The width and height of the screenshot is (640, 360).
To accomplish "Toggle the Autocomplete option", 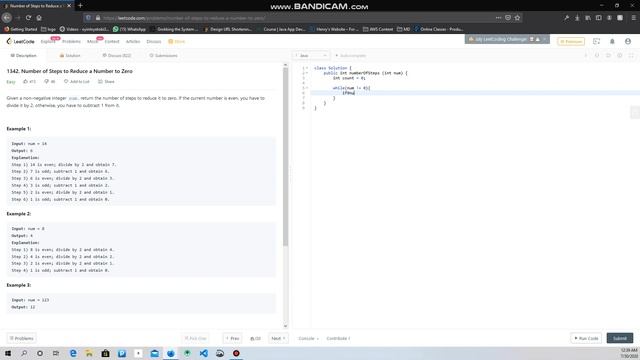I will click(x=351, y=56).
